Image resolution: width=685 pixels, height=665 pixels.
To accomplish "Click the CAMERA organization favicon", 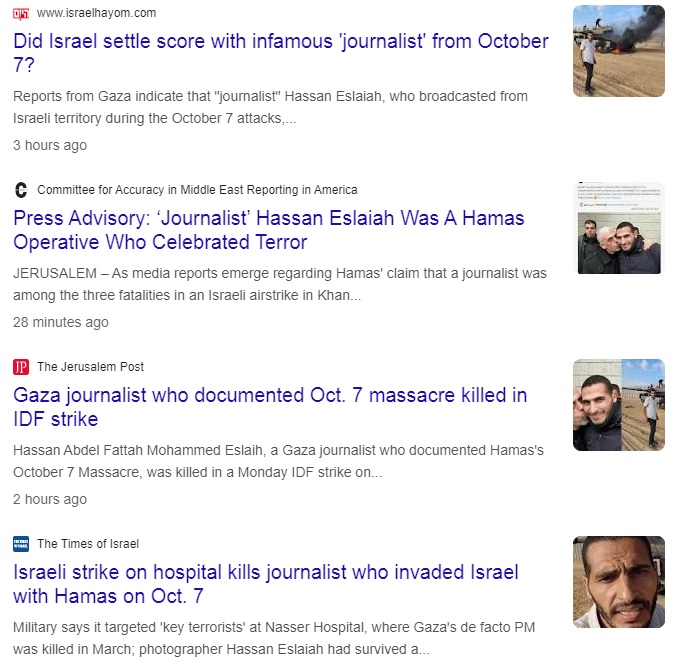I will 21,190.
